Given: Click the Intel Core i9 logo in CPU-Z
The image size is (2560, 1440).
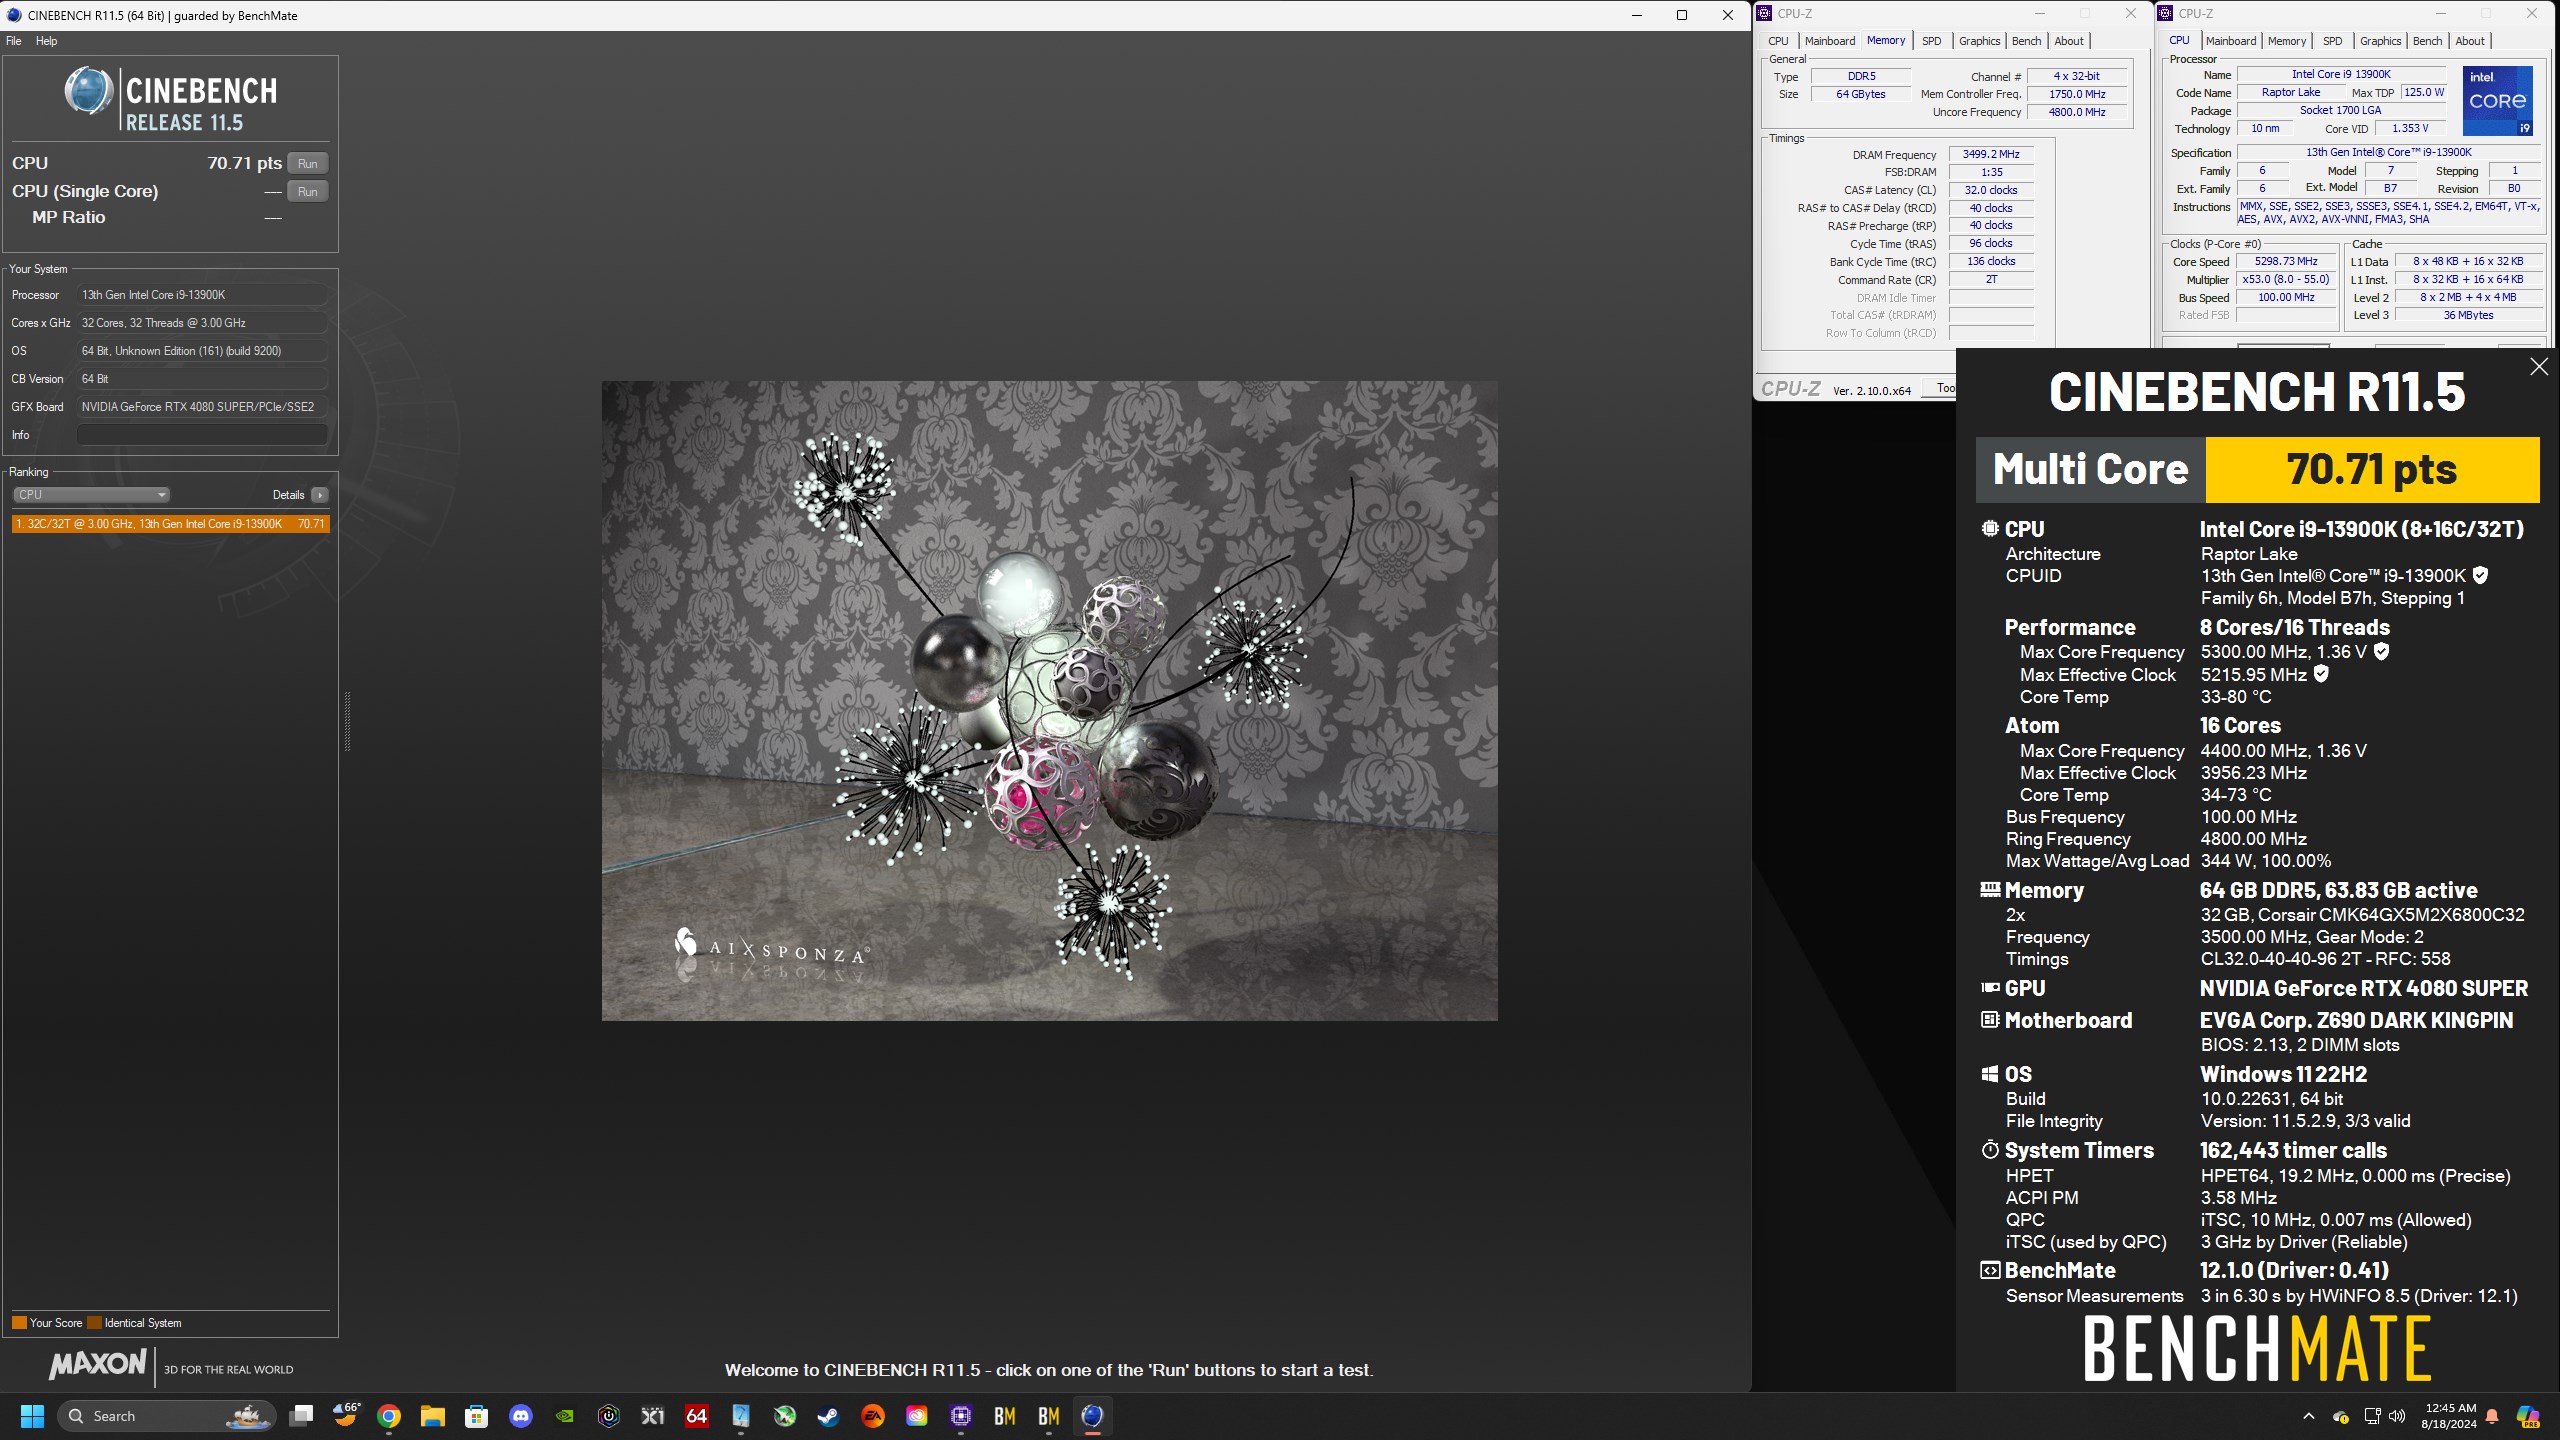Looking at the screenshot, I should click(2497, 101).
